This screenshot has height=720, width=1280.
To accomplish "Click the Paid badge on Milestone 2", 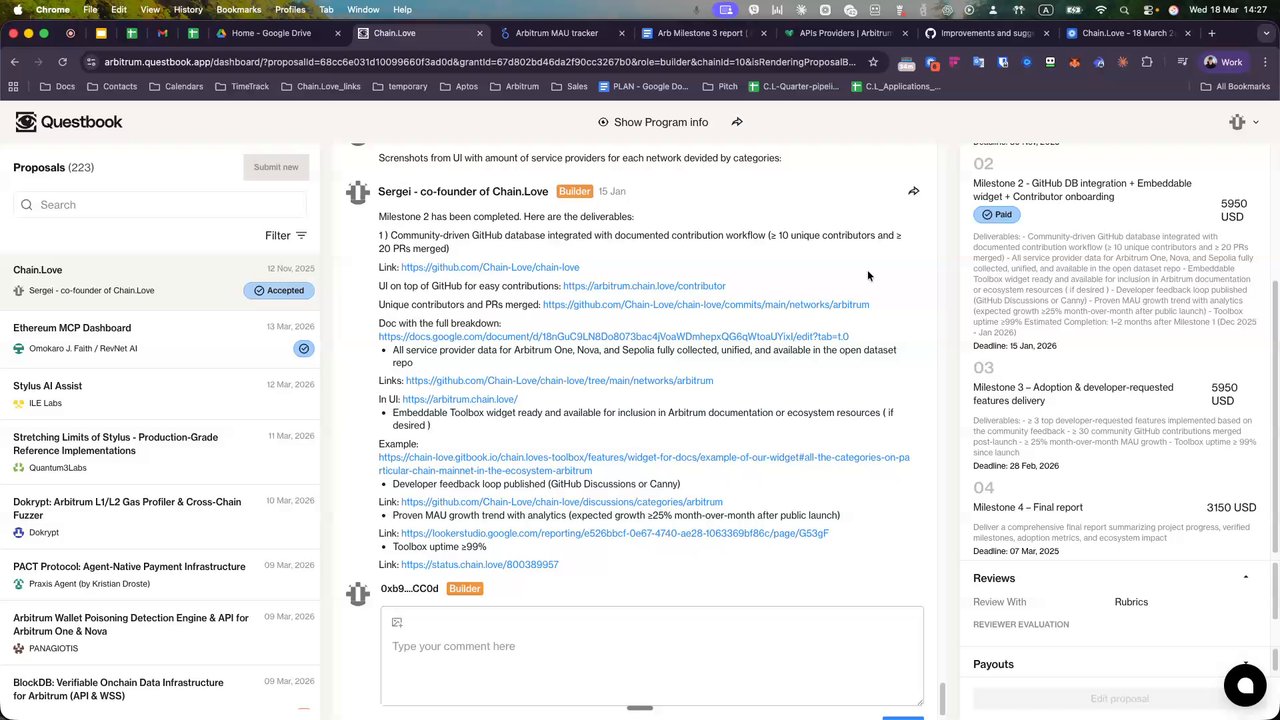I will (996, 215).
